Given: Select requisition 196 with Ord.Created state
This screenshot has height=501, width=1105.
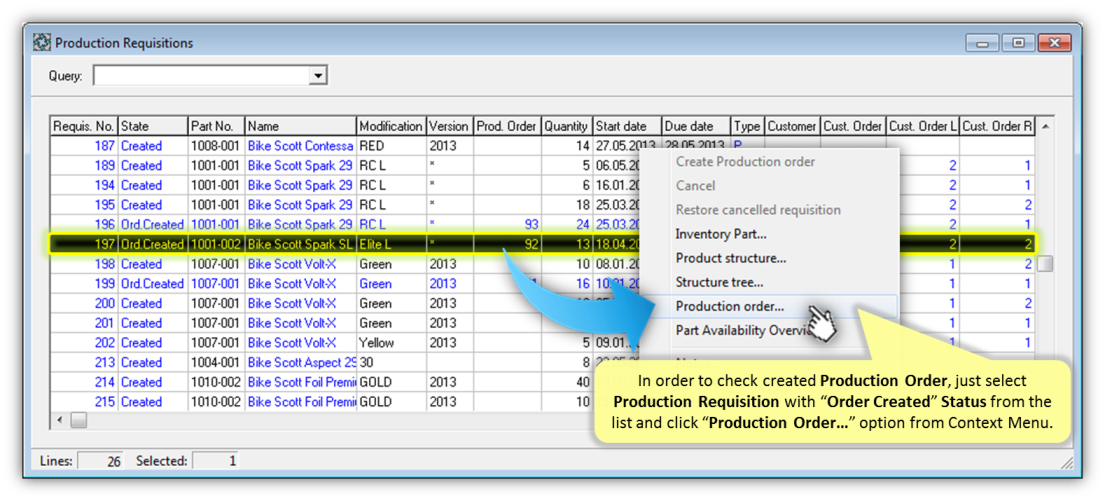Looking at the screenshot, I should pyautogui.click(x=84, y=225).
